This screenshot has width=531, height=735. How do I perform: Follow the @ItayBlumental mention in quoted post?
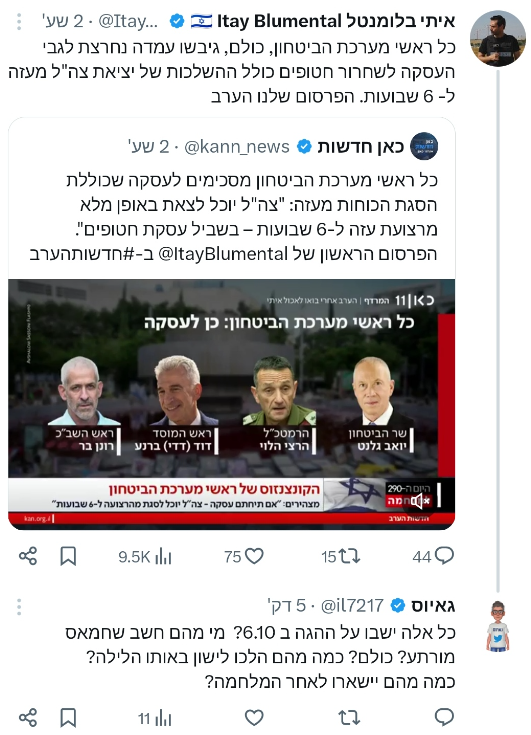(x=223, y=254)
